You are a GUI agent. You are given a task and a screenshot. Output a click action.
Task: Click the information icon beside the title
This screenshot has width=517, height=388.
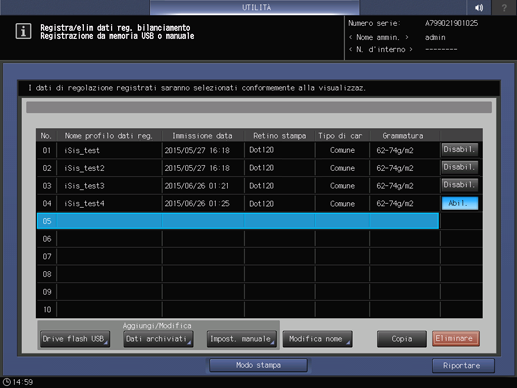23,31
